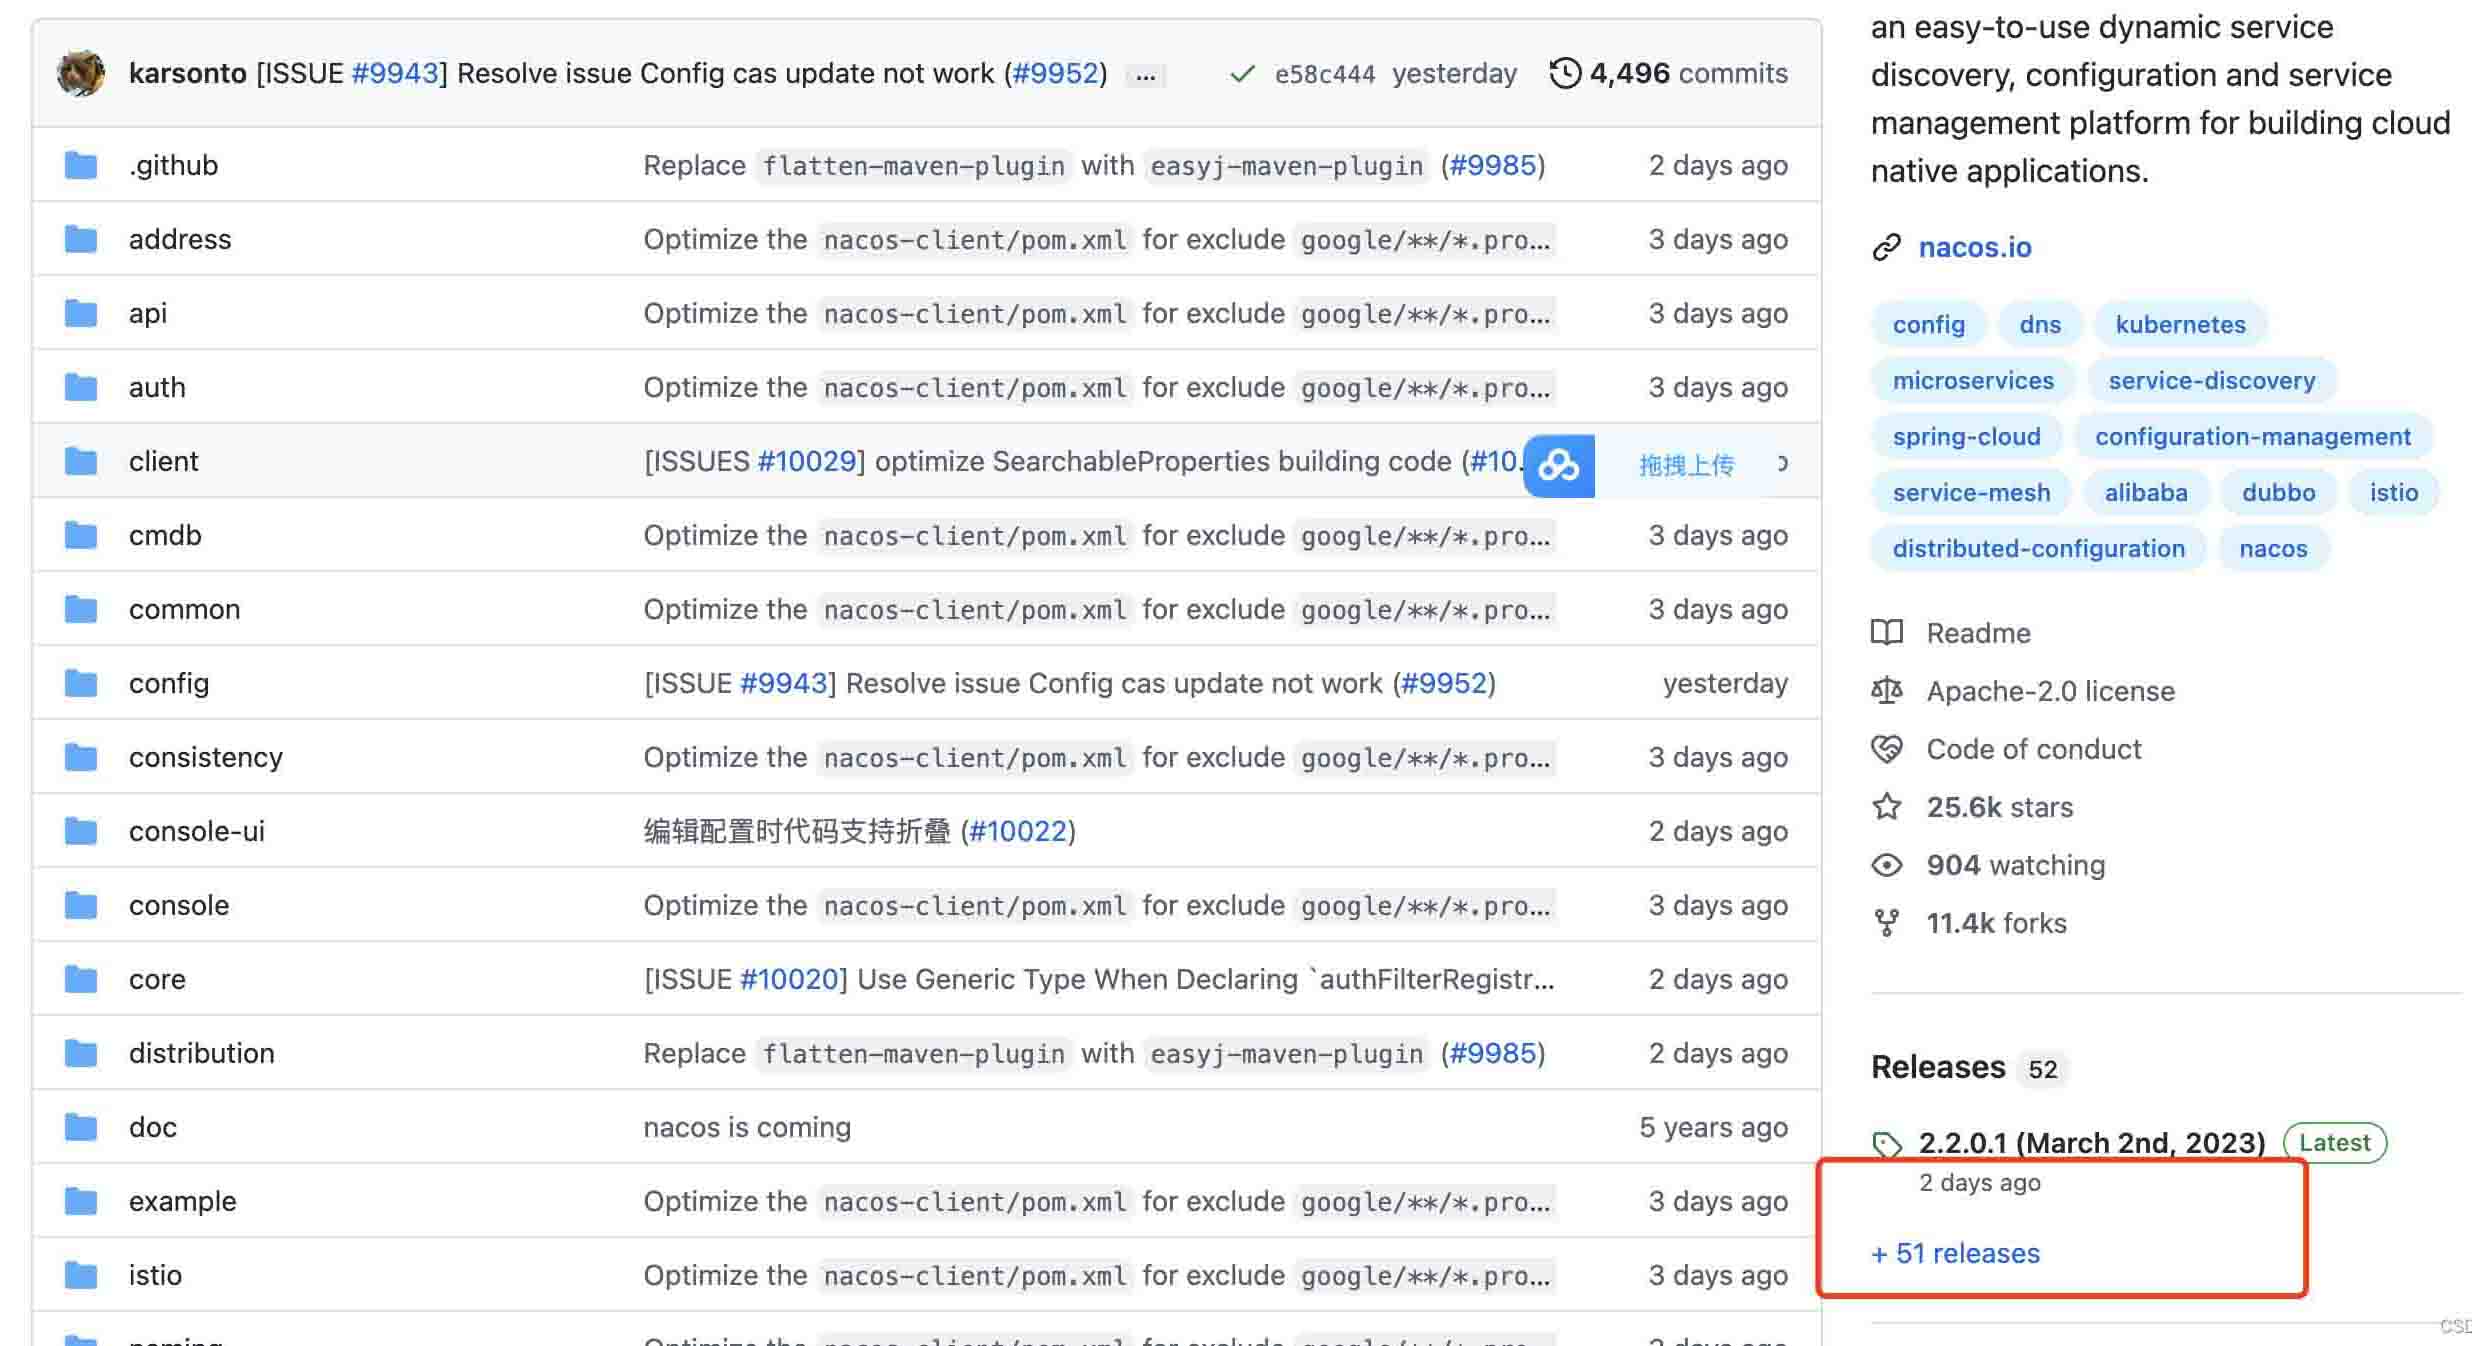Open the config directory
Viewport: 2472px width, 1346px height.
coord(169,683)
